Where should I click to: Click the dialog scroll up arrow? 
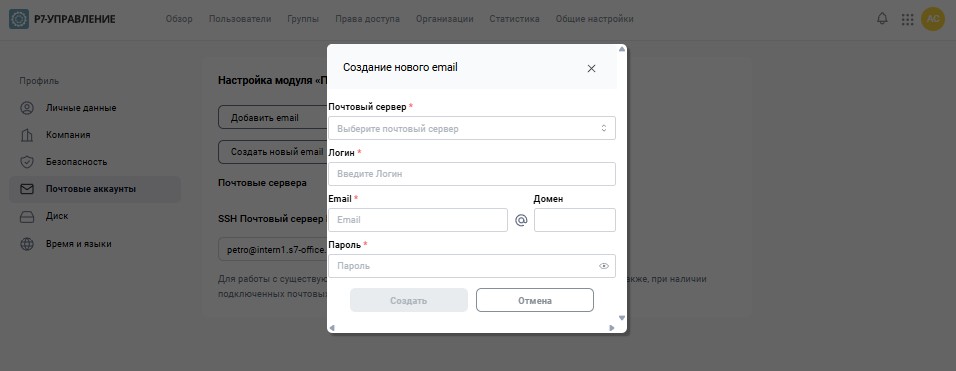pyautogui.click(x=622, y=49)
